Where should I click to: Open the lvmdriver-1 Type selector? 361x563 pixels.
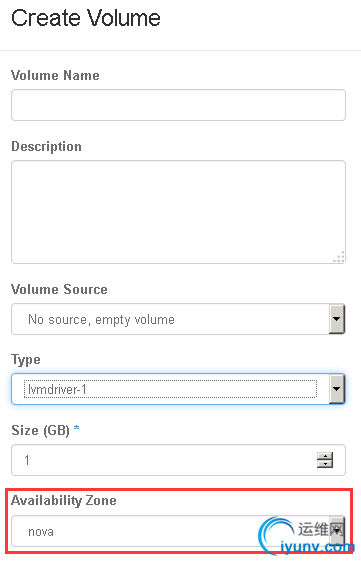178,389
